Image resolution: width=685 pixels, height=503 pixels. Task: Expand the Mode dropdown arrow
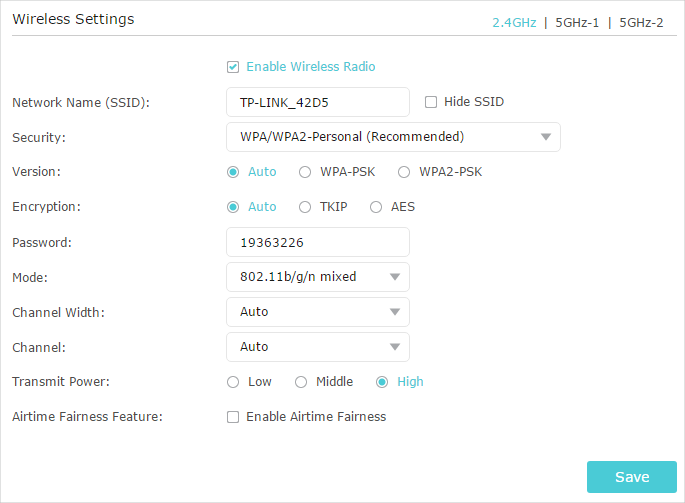point(395,277)
